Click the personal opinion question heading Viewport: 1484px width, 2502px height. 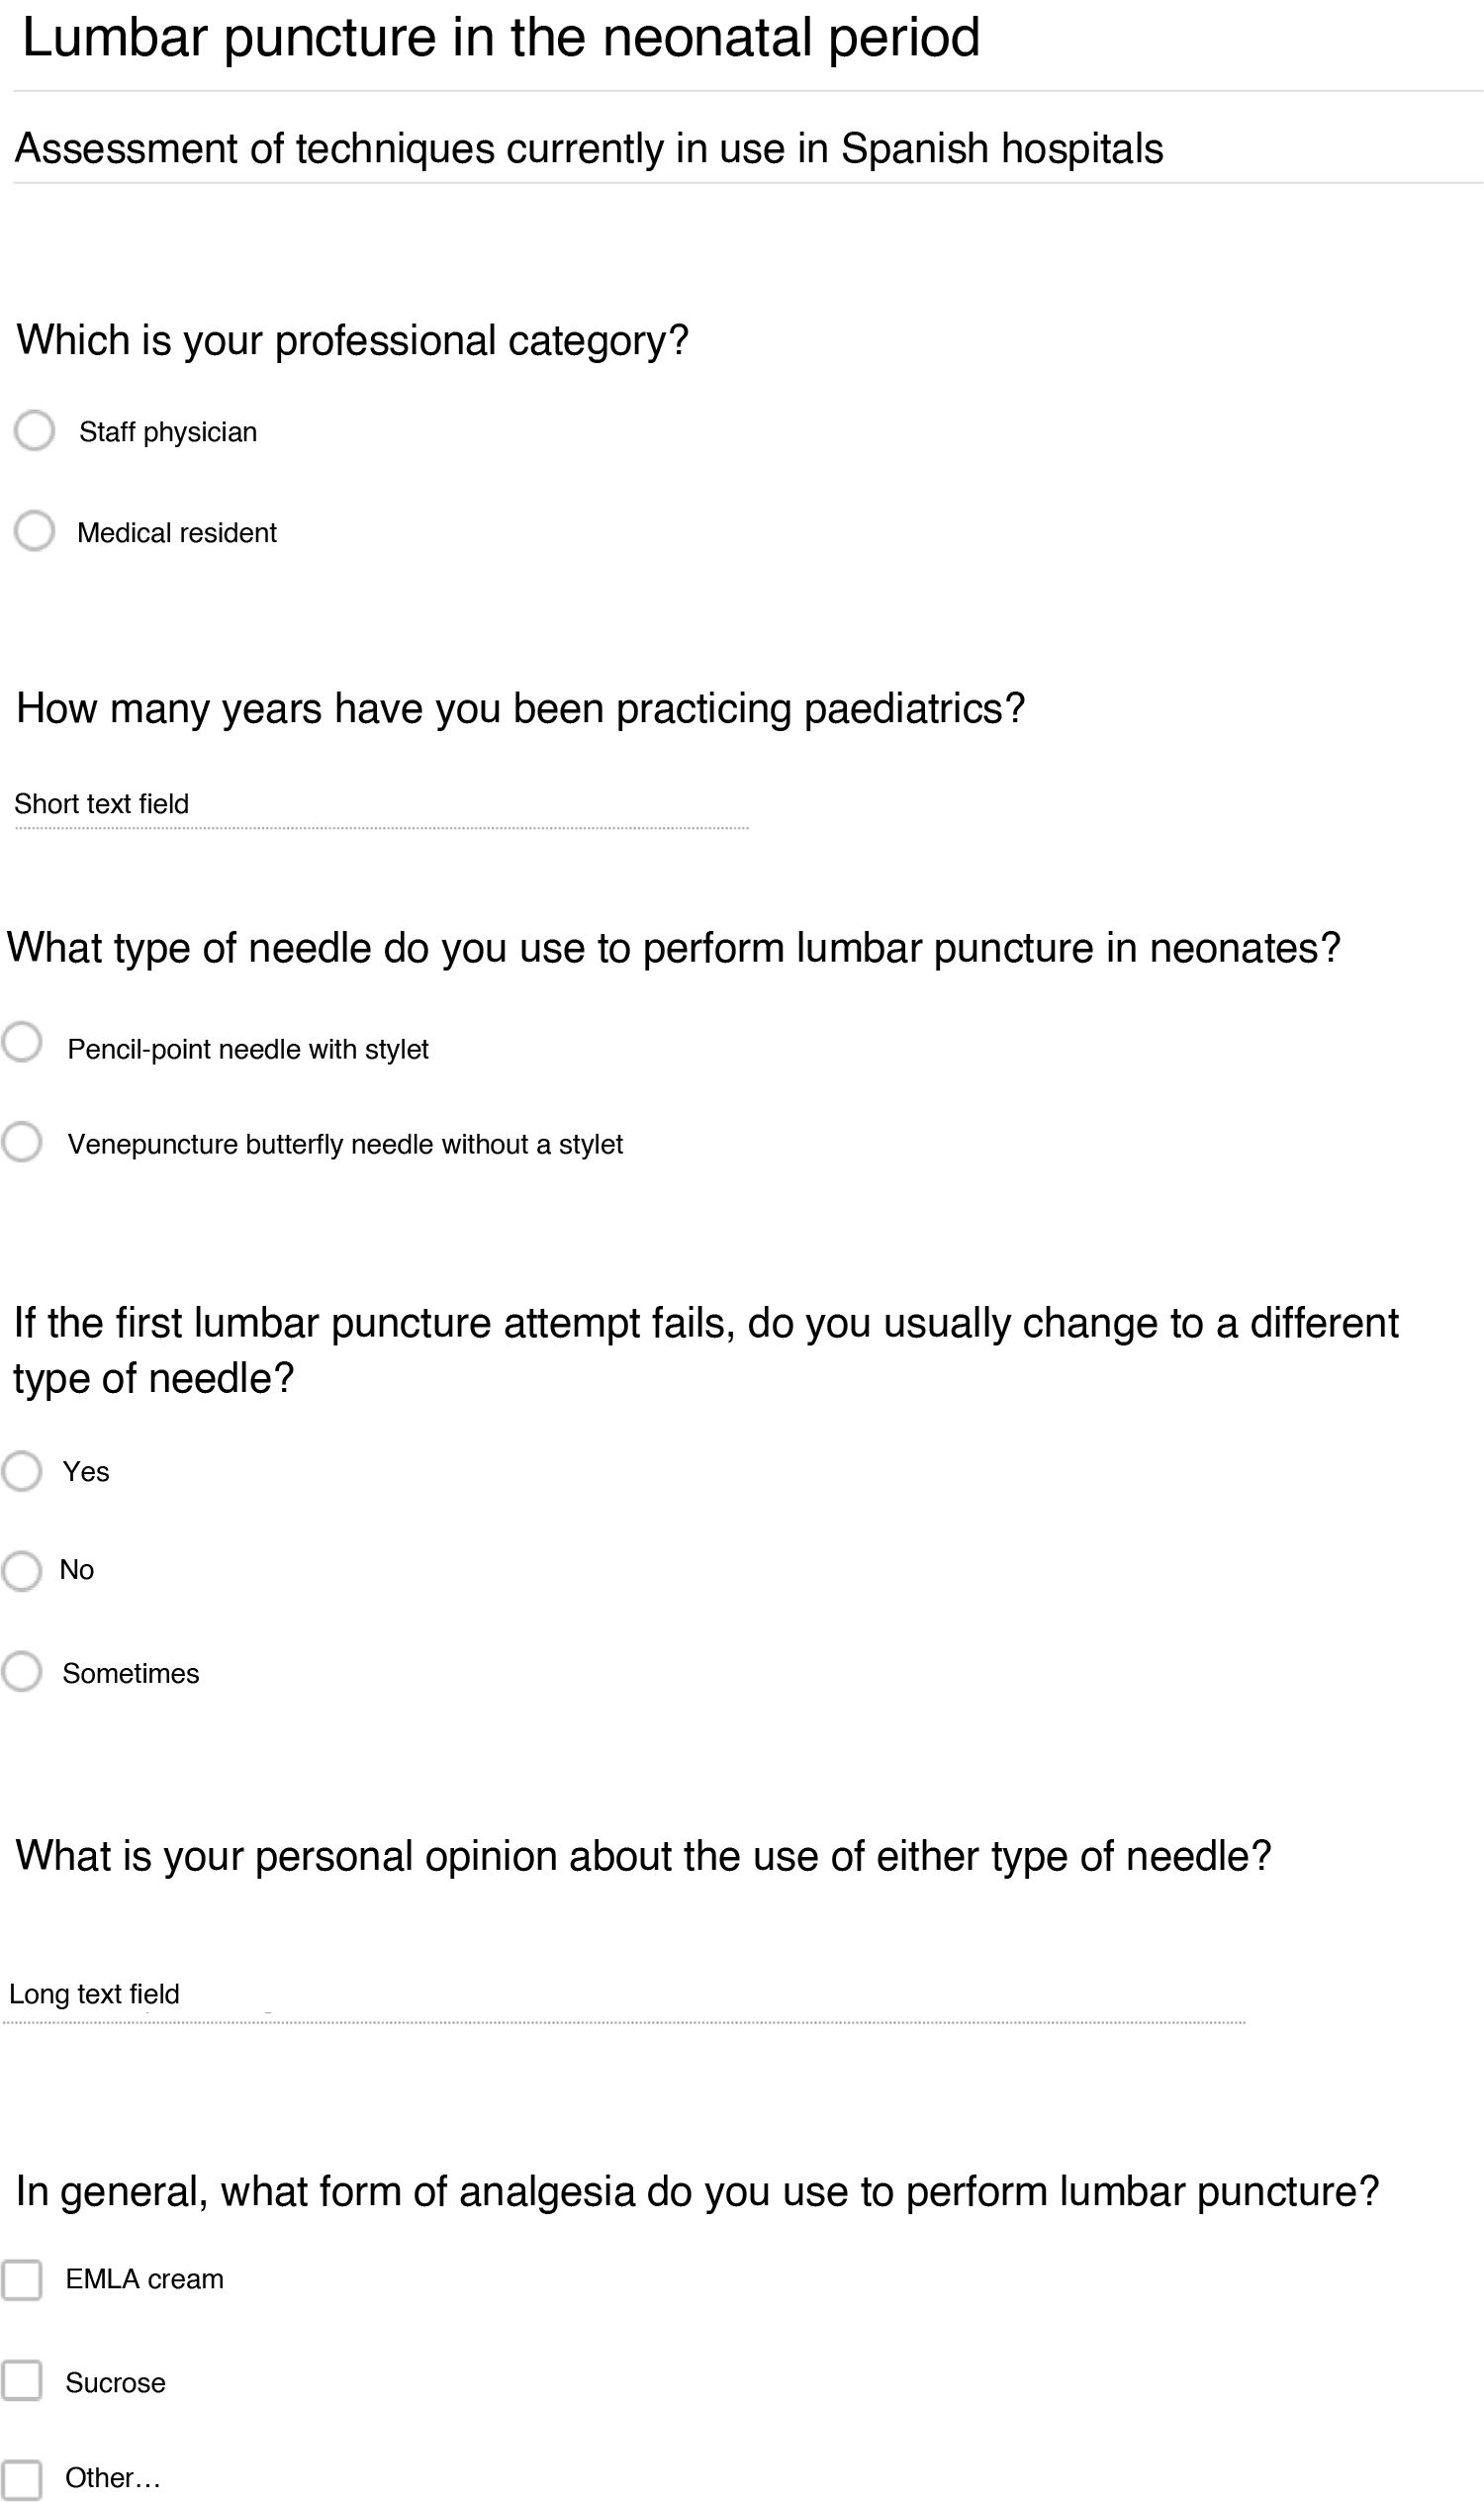(643, 1856)
